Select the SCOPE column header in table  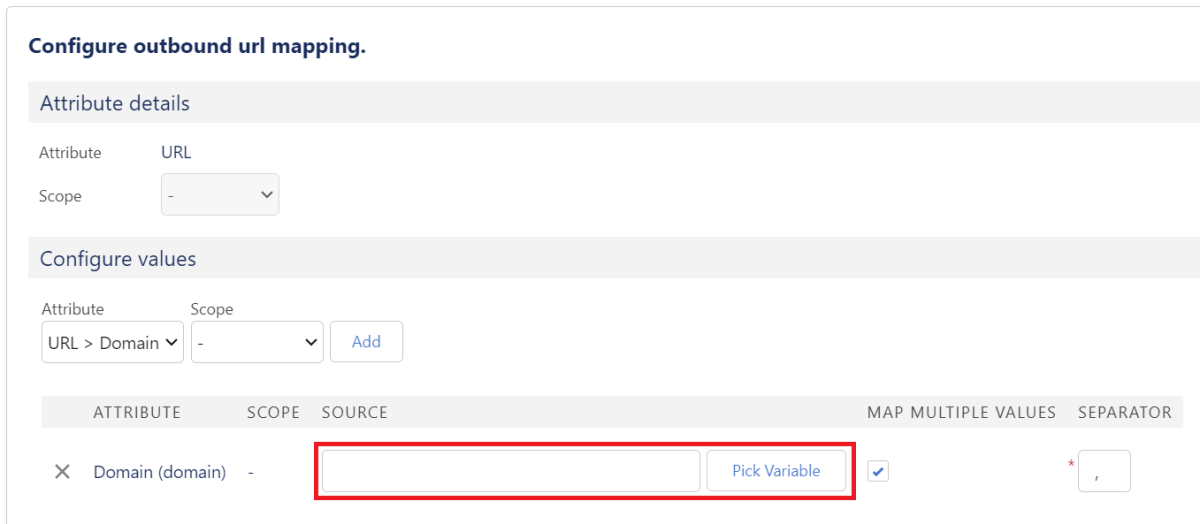point(275,412)
